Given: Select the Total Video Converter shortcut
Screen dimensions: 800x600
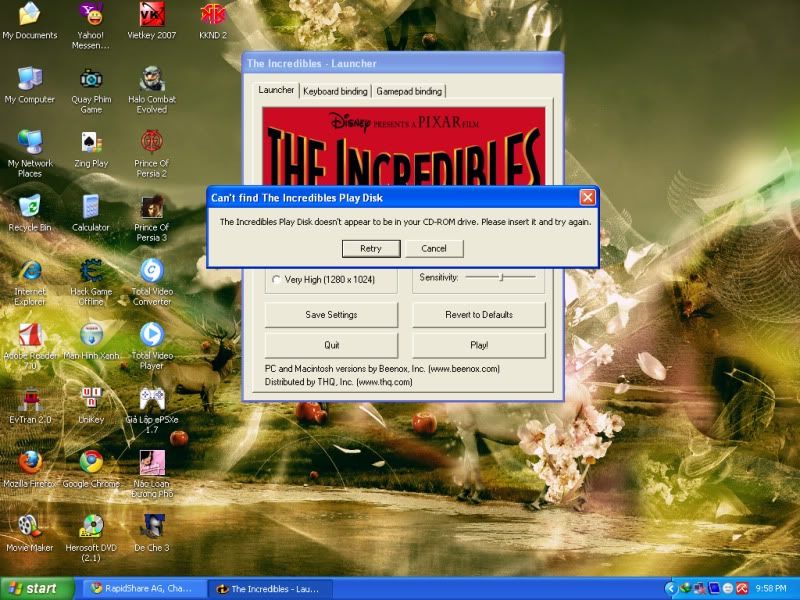Looking at the screenshot, I should (152, 282).
